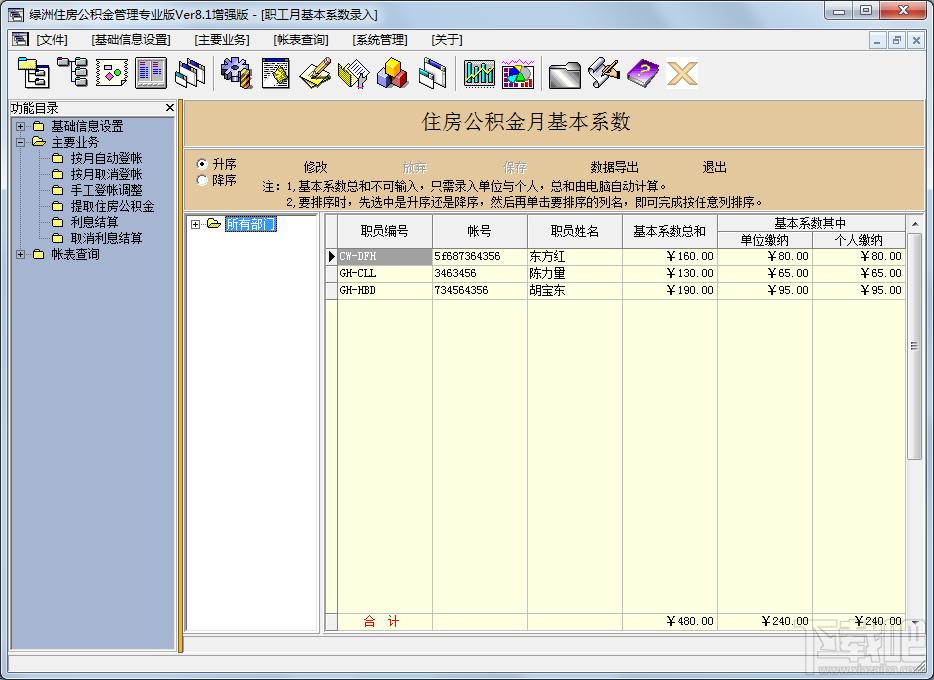Open the 主要业务 menu

coord(222,40)
